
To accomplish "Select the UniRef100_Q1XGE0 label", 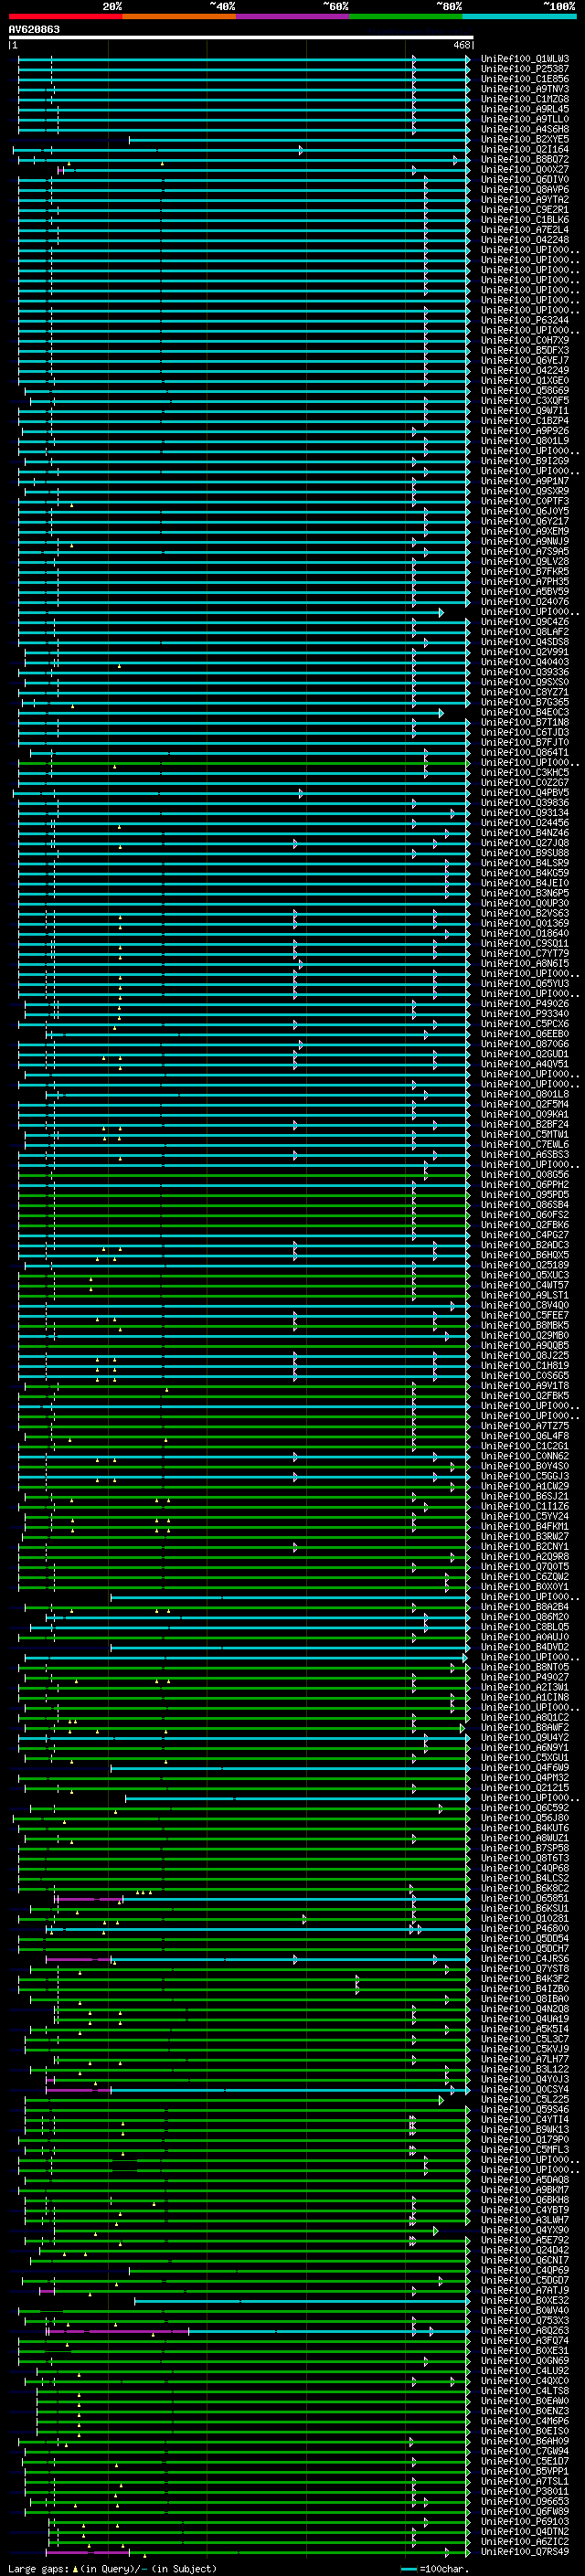I will point(525,380).
